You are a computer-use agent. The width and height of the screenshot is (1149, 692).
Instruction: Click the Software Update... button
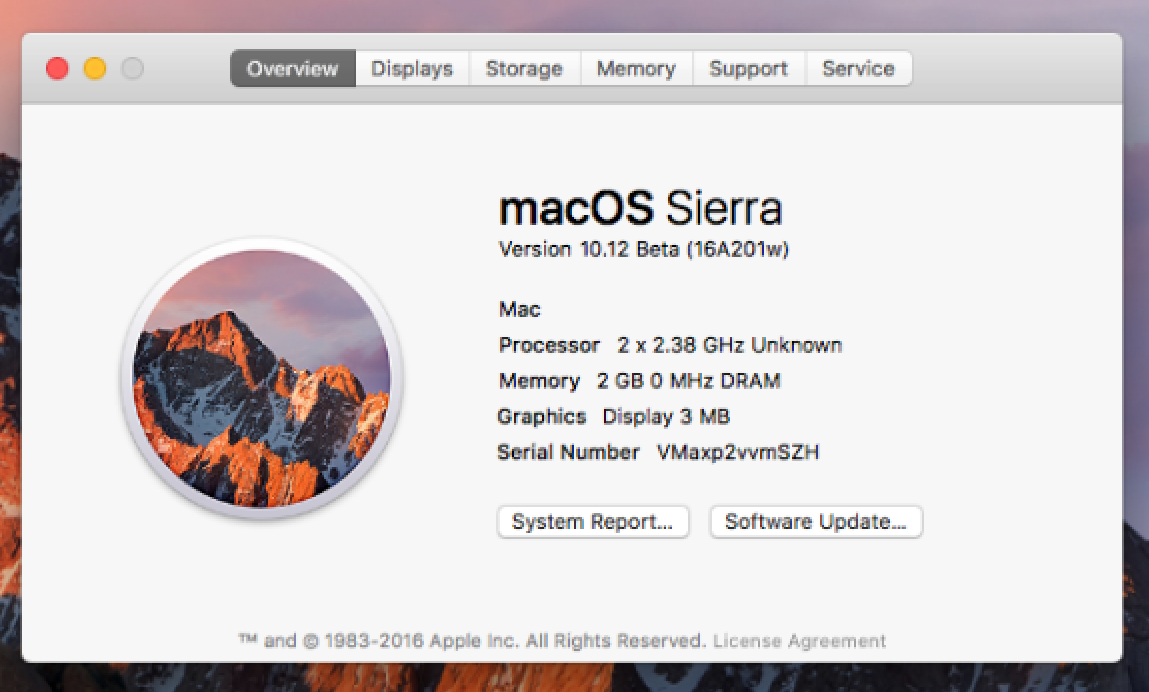pos(816,522)
